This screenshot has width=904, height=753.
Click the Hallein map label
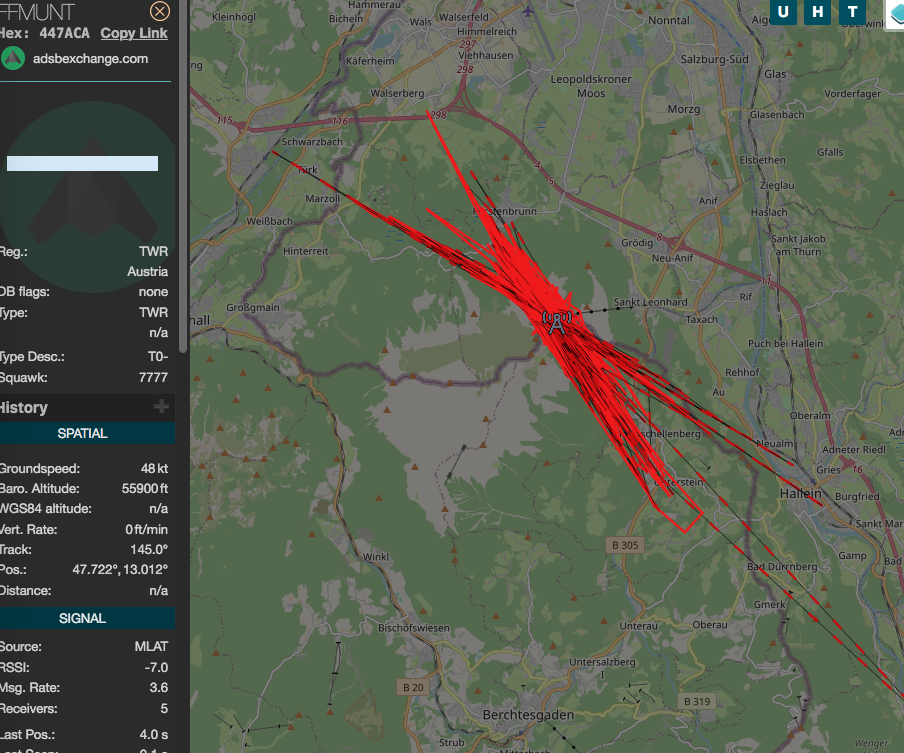801,494
